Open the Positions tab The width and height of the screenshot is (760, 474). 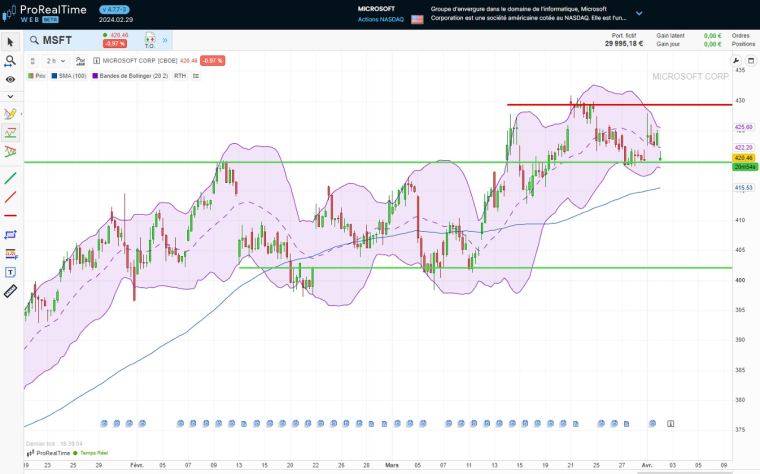[742, 44]
